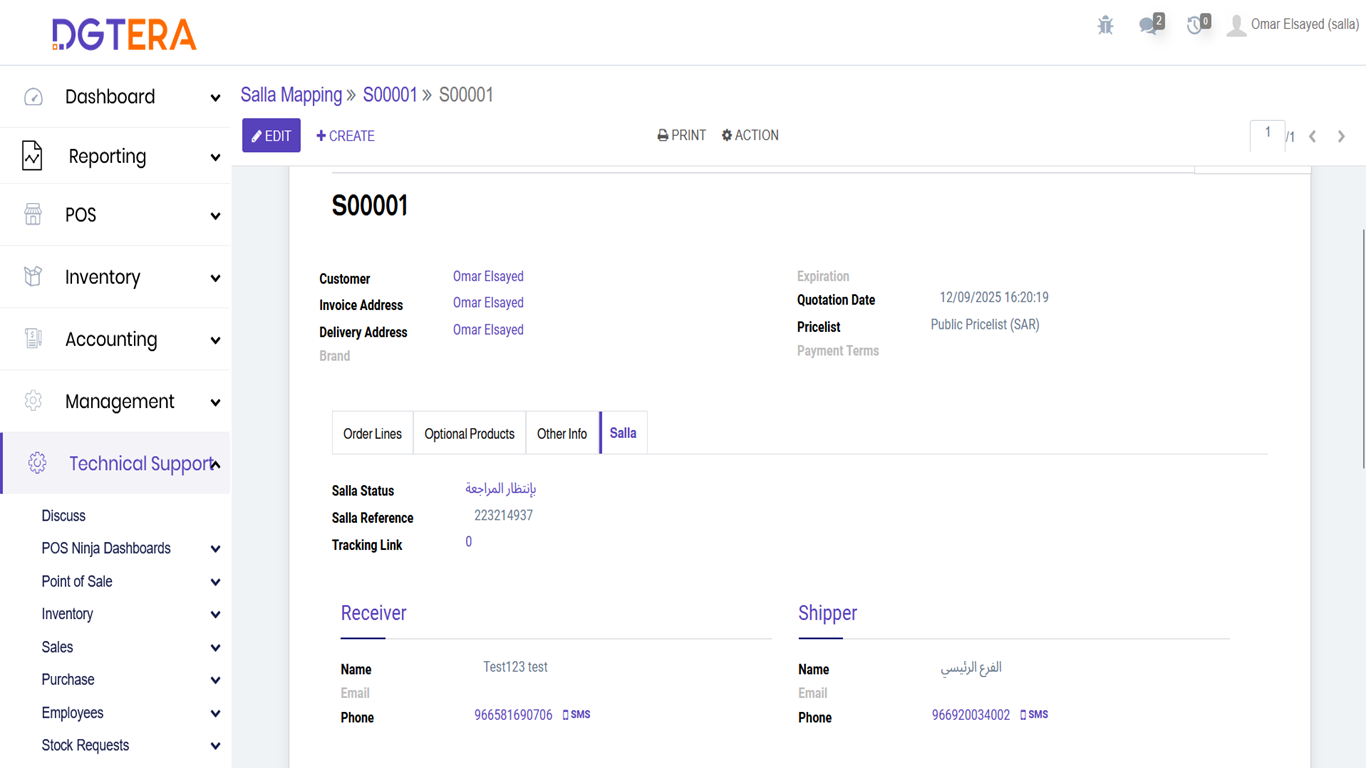Click the SMS icon beside receiver phone
The width and height of the screenshot is (1366, 768).
[577, 715]
